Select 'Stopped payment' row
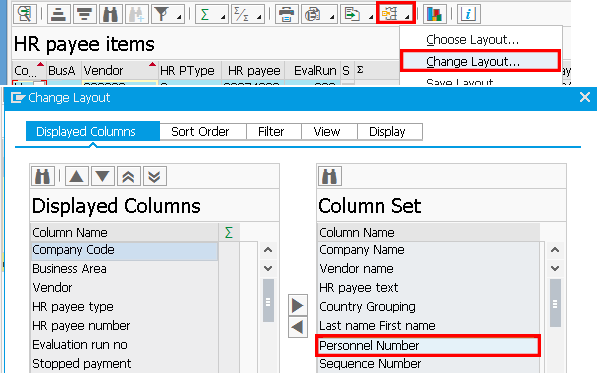The image size is (597, 373). pyautogui.click(x=124, y=364)
